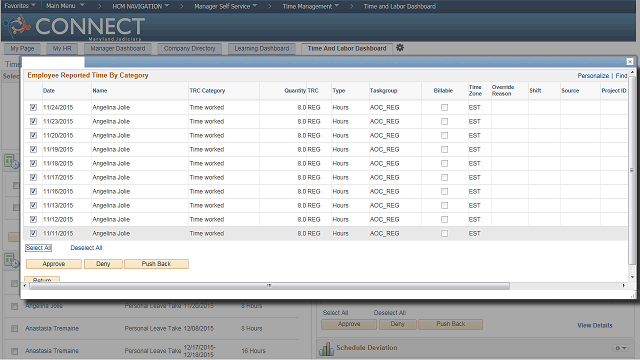Open the Company Directory tab
The height and width of the screenshot is (360, 640).
pyautogui.click(x=189, y=49)
